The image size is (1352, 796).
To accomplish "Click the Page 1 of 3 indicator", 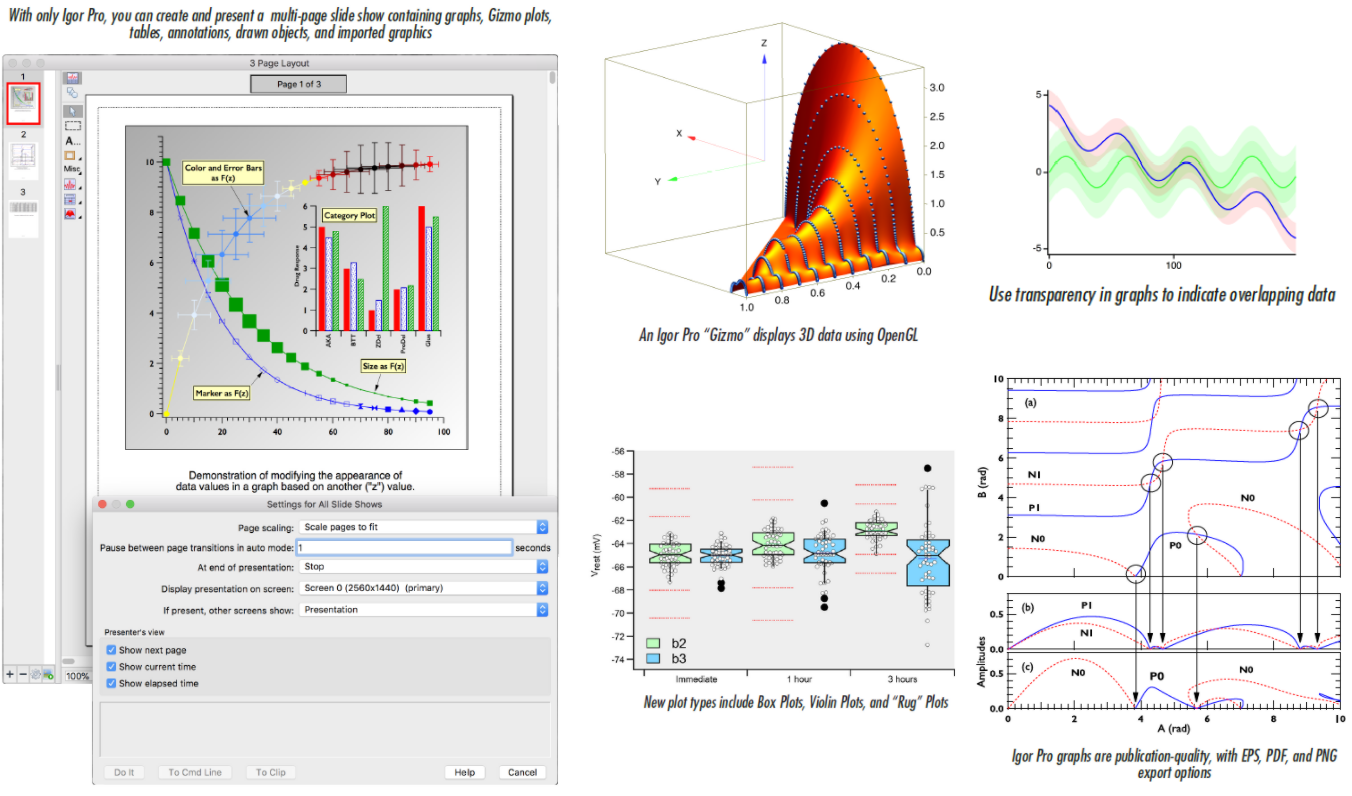I will tap(298, 84).
